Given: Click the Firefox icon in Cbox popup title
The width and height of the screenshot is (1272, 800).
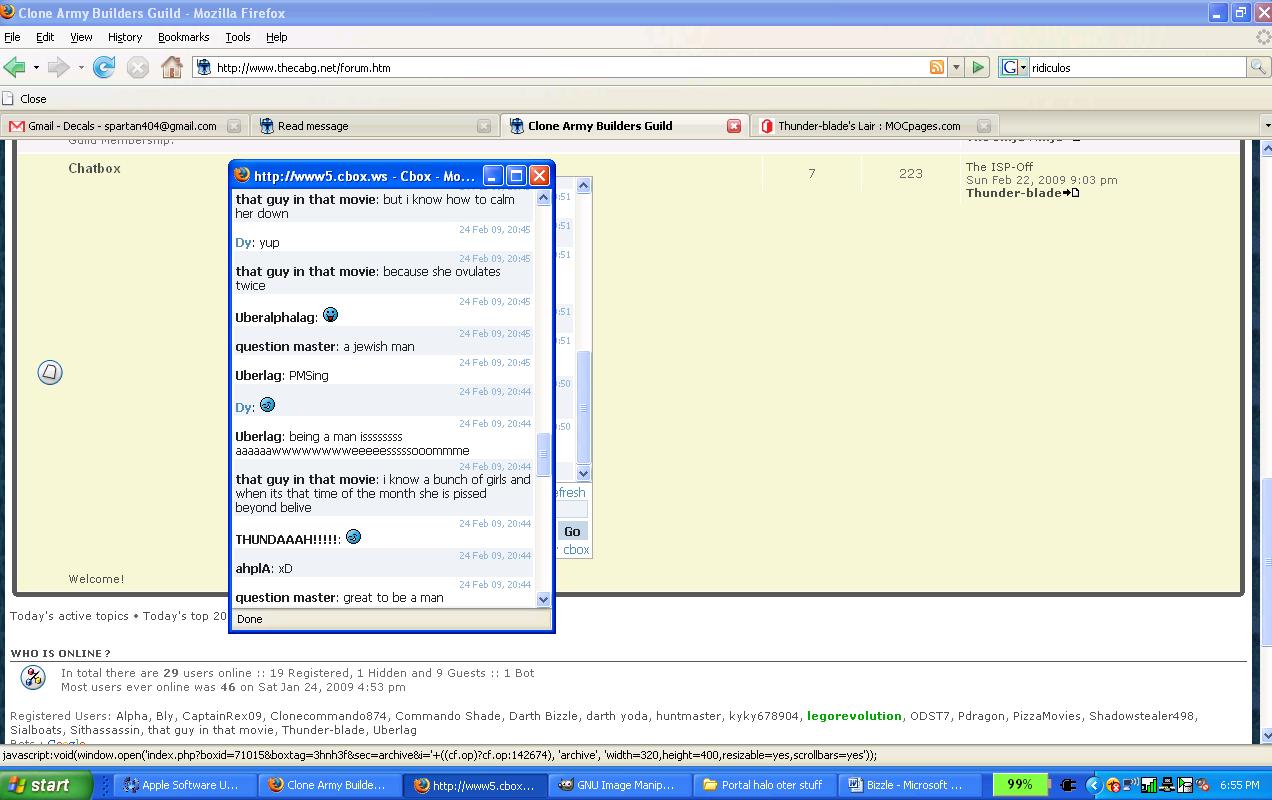Looking at the screenshot, I should [242, 175].
